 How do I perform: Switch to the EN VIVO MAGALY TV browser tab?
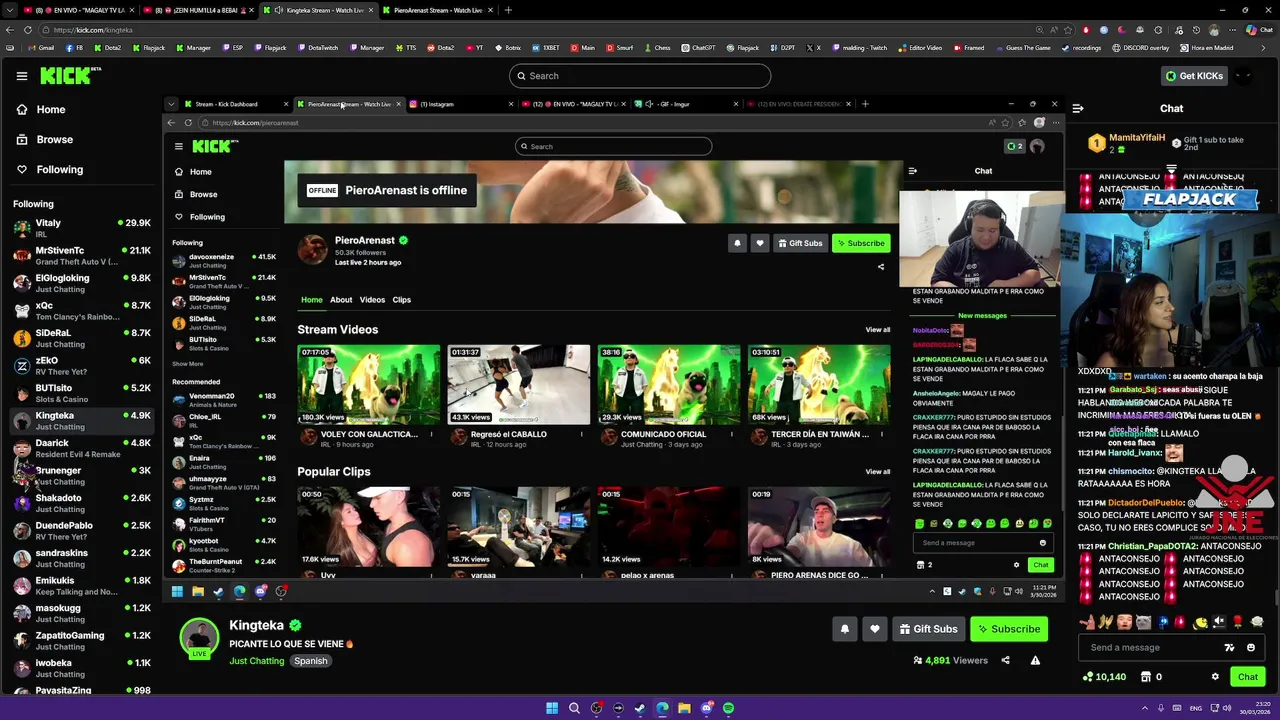click(x=79, y=10)
